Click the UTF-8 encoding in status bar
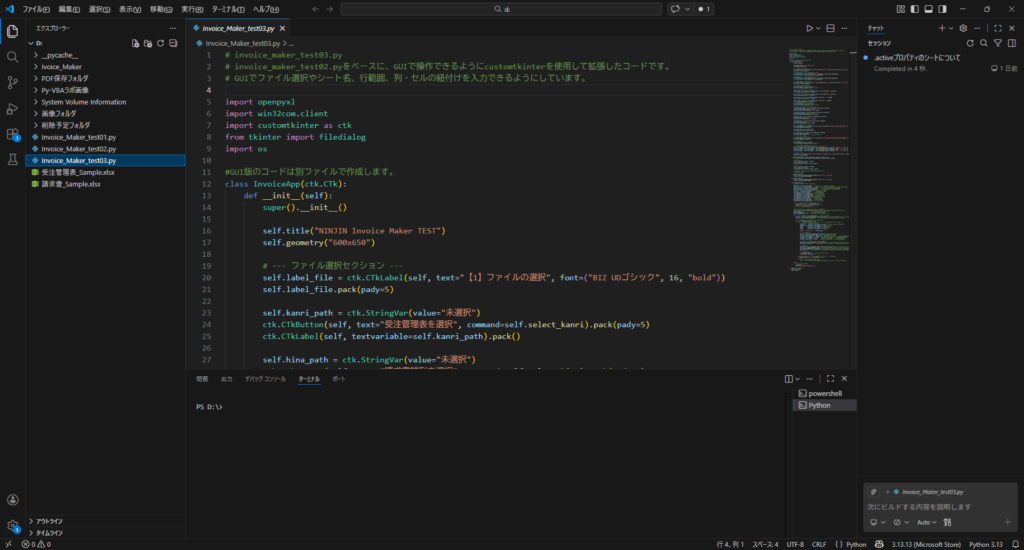Viewport: 1024px width, 550px height. pyautogui.click(x=795, y=545)
